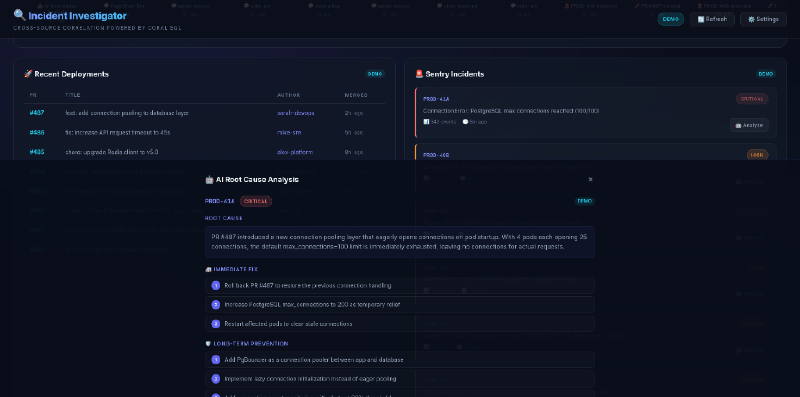Open author sarah-devops
This screenshot has height=397, width=800.
(295, 113)
